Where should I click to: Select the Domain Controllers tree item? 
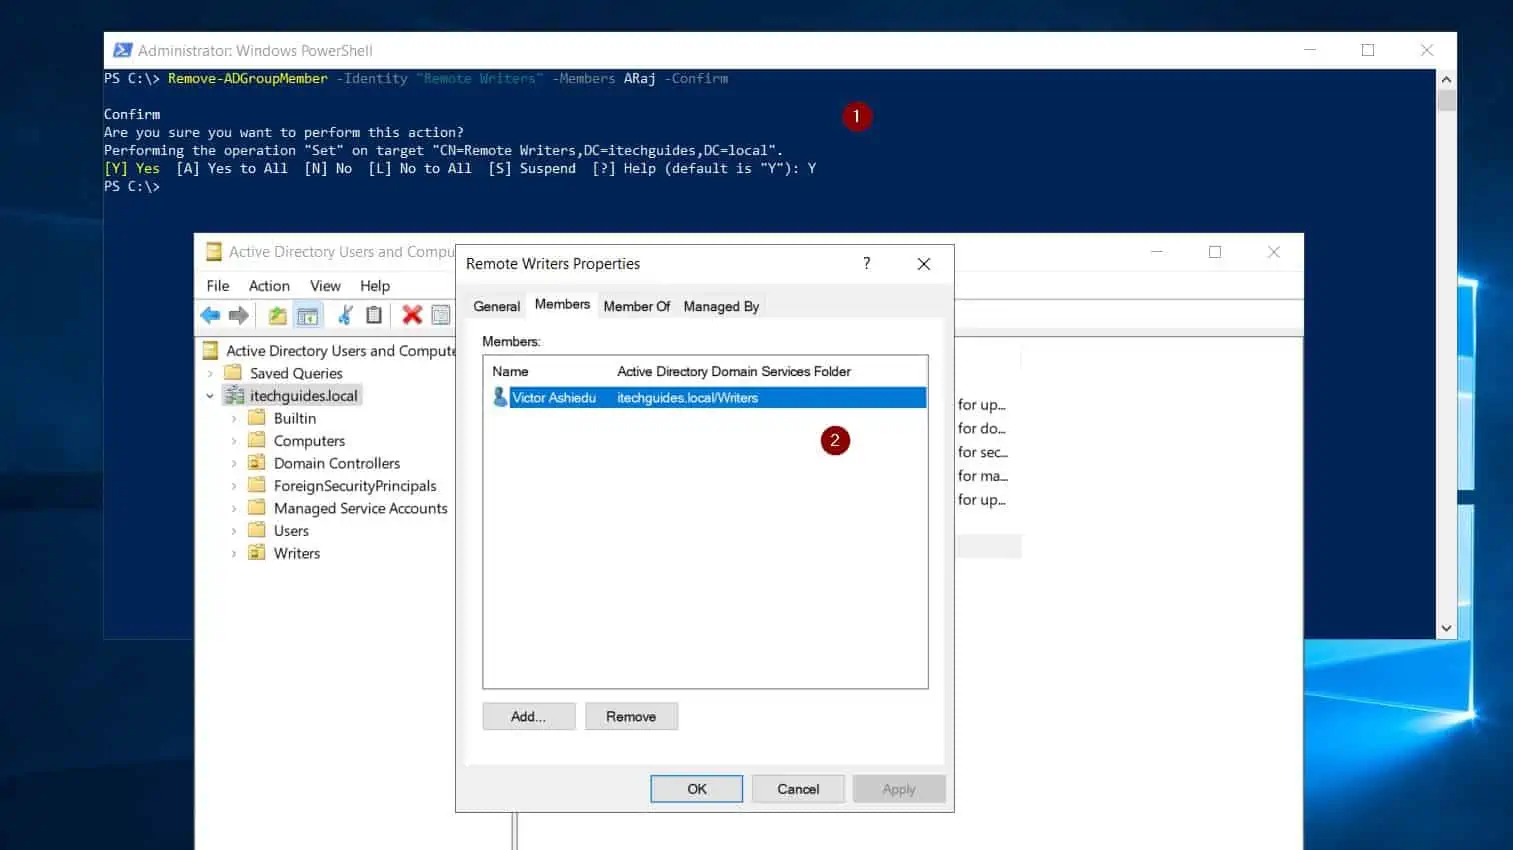coord(336,463)
